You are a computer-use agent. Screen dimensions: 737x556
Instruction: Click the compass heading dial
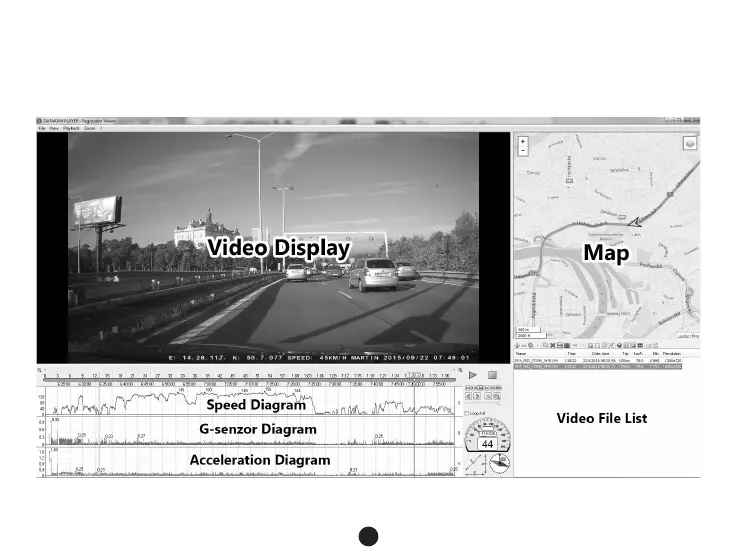pyautogui.click(x=500, y=463)
